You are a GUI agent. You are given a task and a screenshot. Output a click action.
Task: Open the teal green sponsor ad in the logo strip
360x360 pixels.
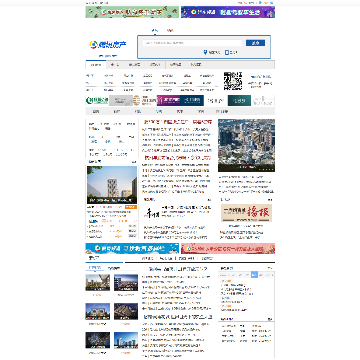point(239,100)
